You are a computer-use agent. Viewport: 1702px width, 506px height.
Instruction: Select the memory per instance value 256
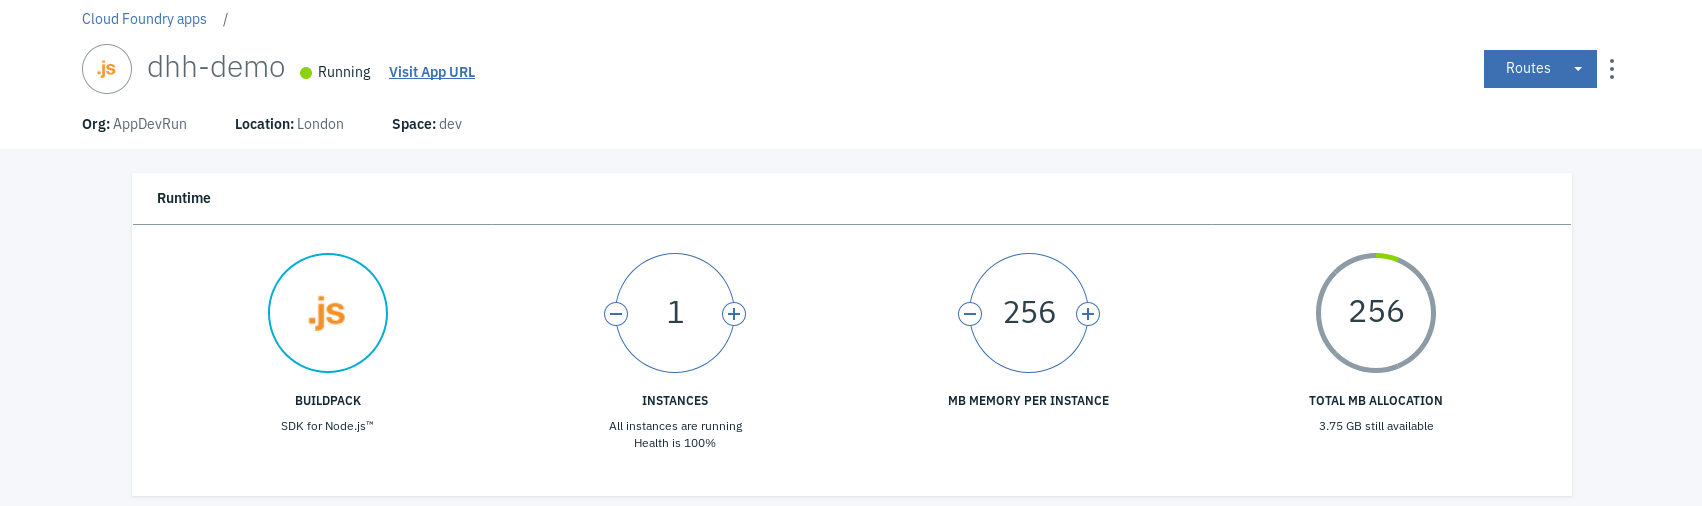point(1029,313)
